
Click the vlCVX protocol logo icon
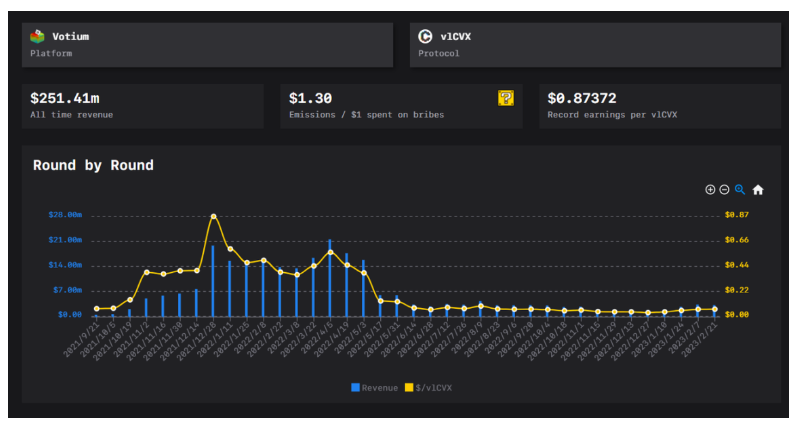(x=425, y=37)
